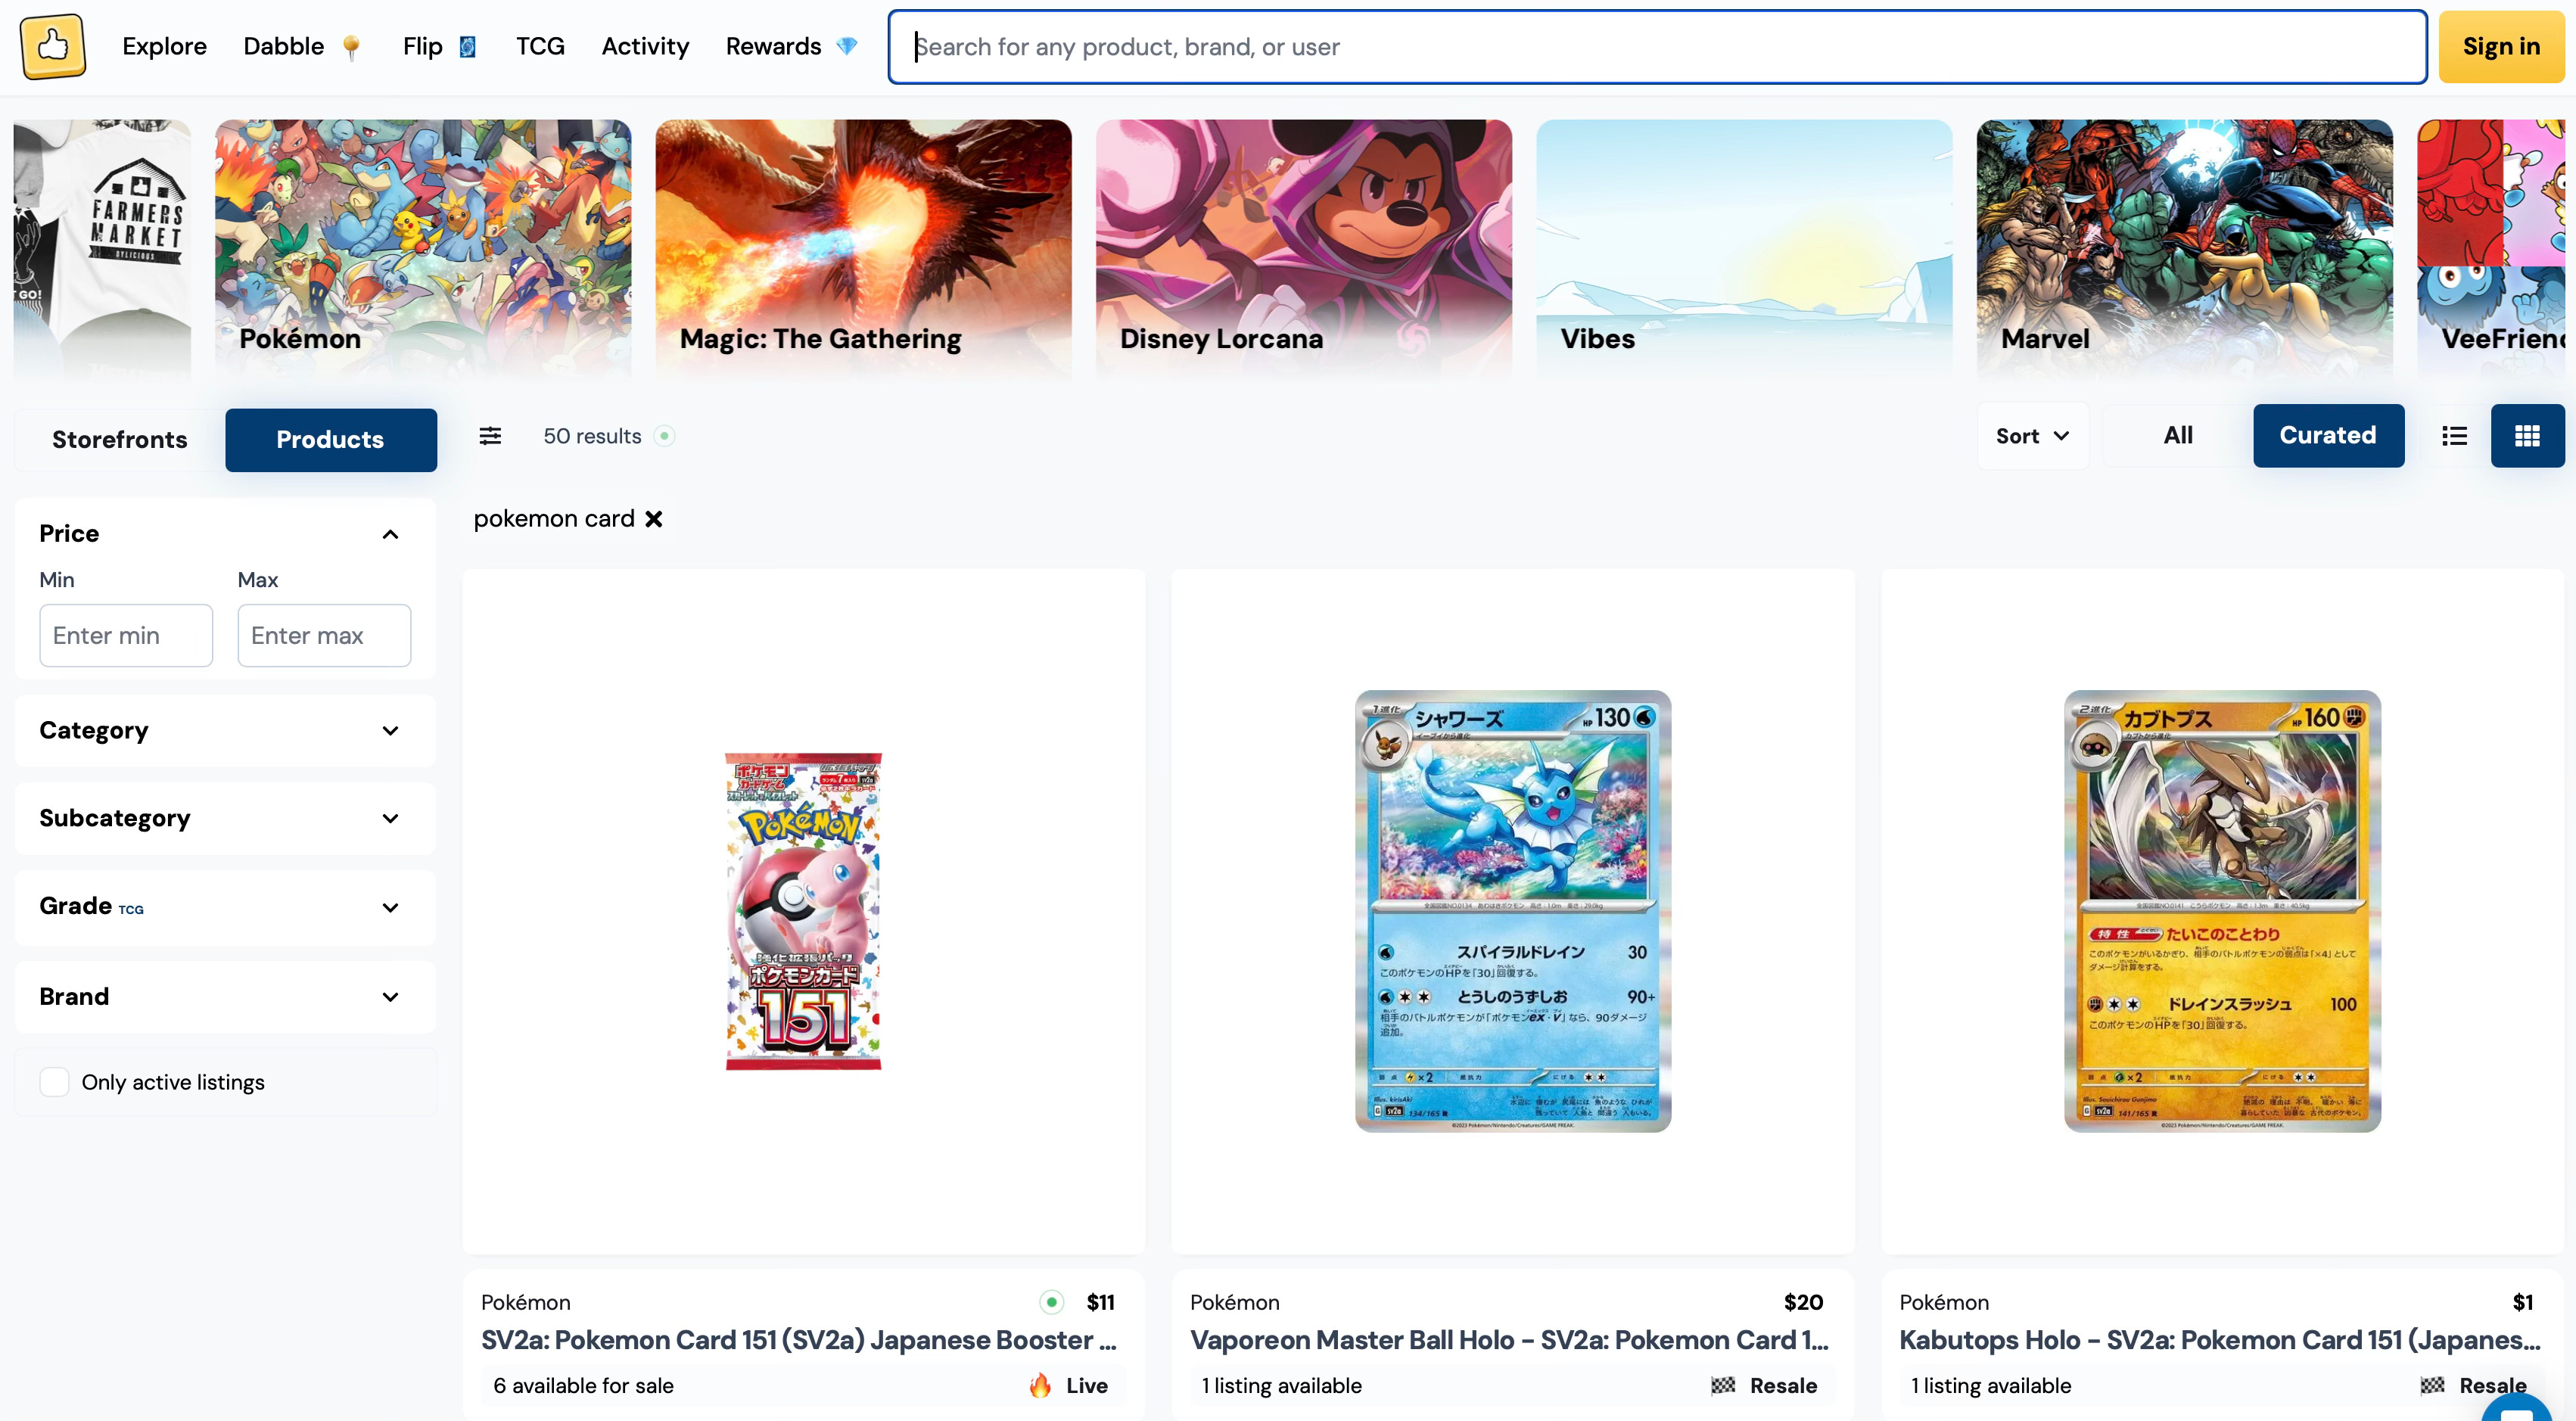Open Kabutops Holo listing title
The width and height of the screenshot is (2576, 1421).
(2220, 1340)
